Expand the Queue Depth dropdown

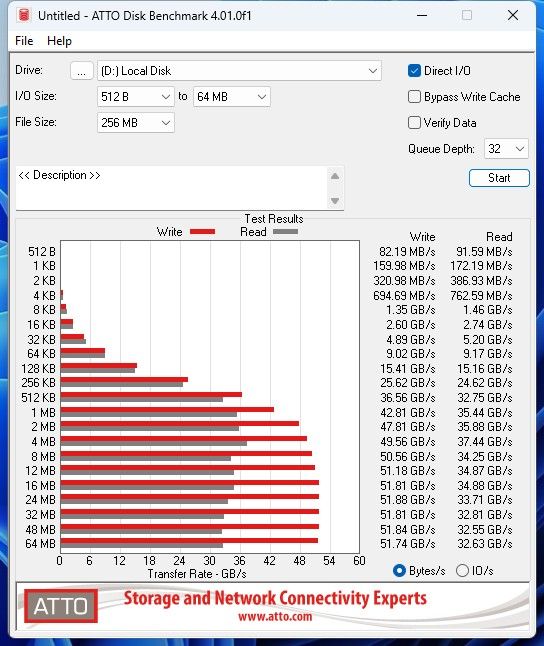coord(506,149)
